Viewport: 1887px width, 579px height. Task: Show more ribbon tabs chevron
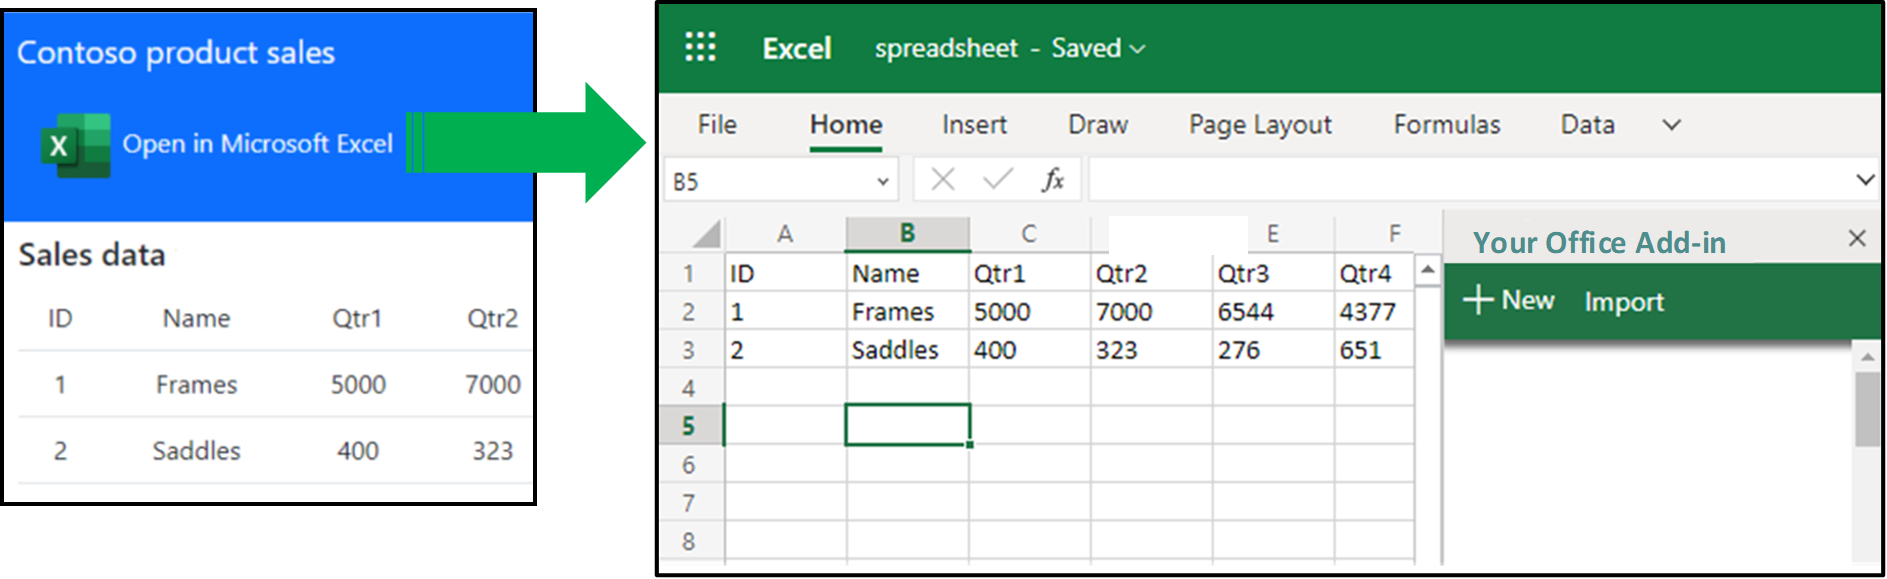(1671, 125)
